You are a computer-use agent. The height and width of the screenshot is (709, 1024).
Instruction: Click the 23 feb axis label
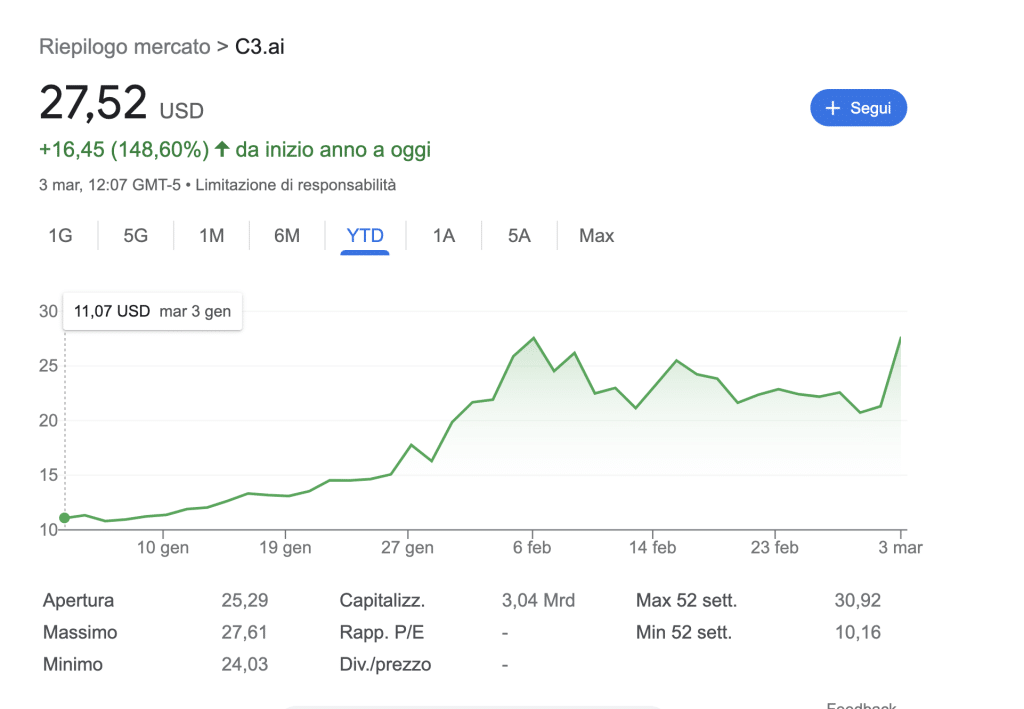coord(775,548)
